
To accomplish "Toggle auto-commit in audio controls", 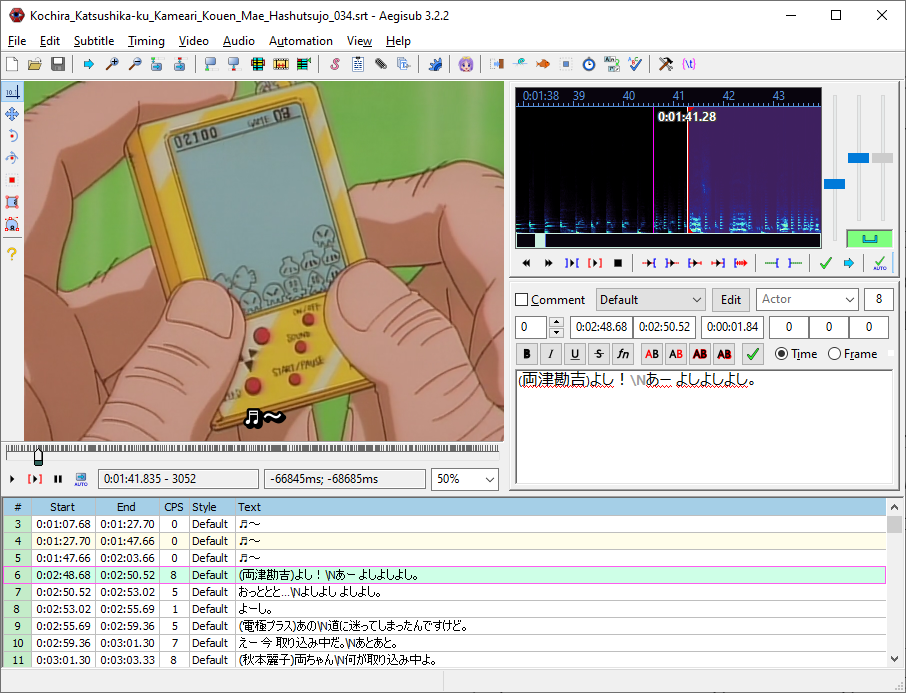I will [879, 263].
